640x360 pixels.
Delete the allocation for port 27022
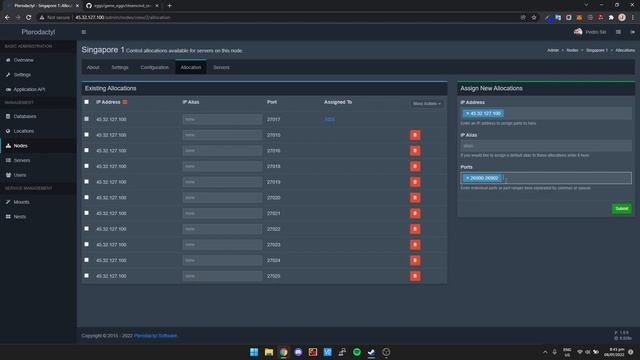click(x=415, y=229)
